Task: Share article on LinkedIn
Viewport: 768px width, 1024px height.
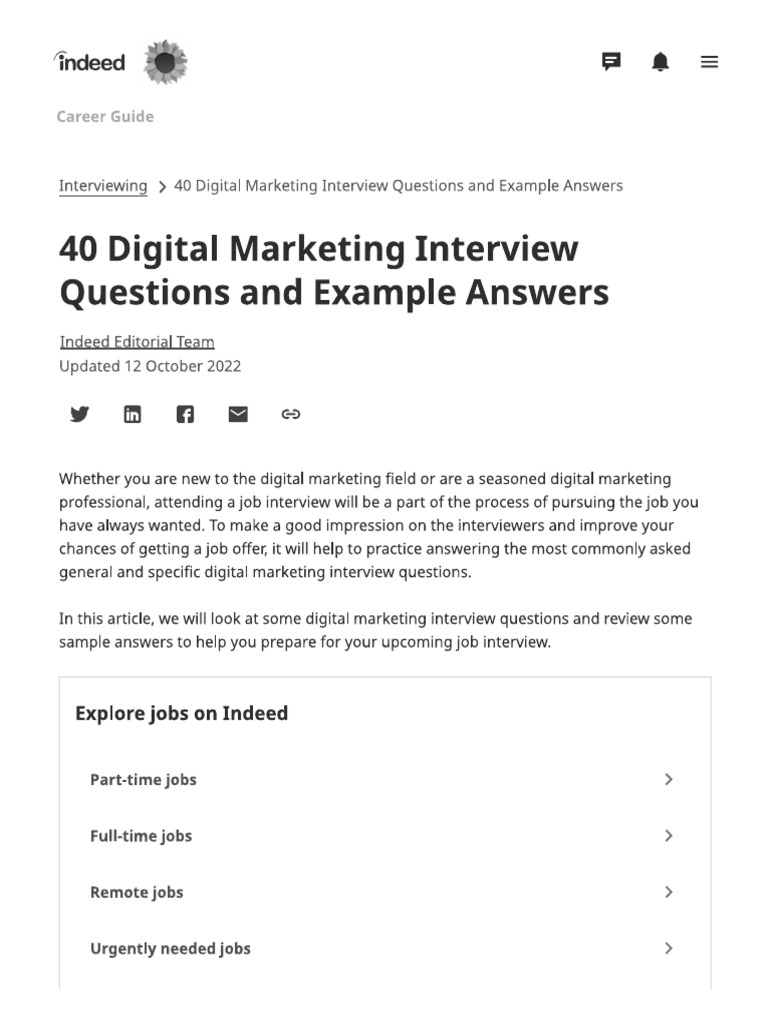Action: point(132,414)
